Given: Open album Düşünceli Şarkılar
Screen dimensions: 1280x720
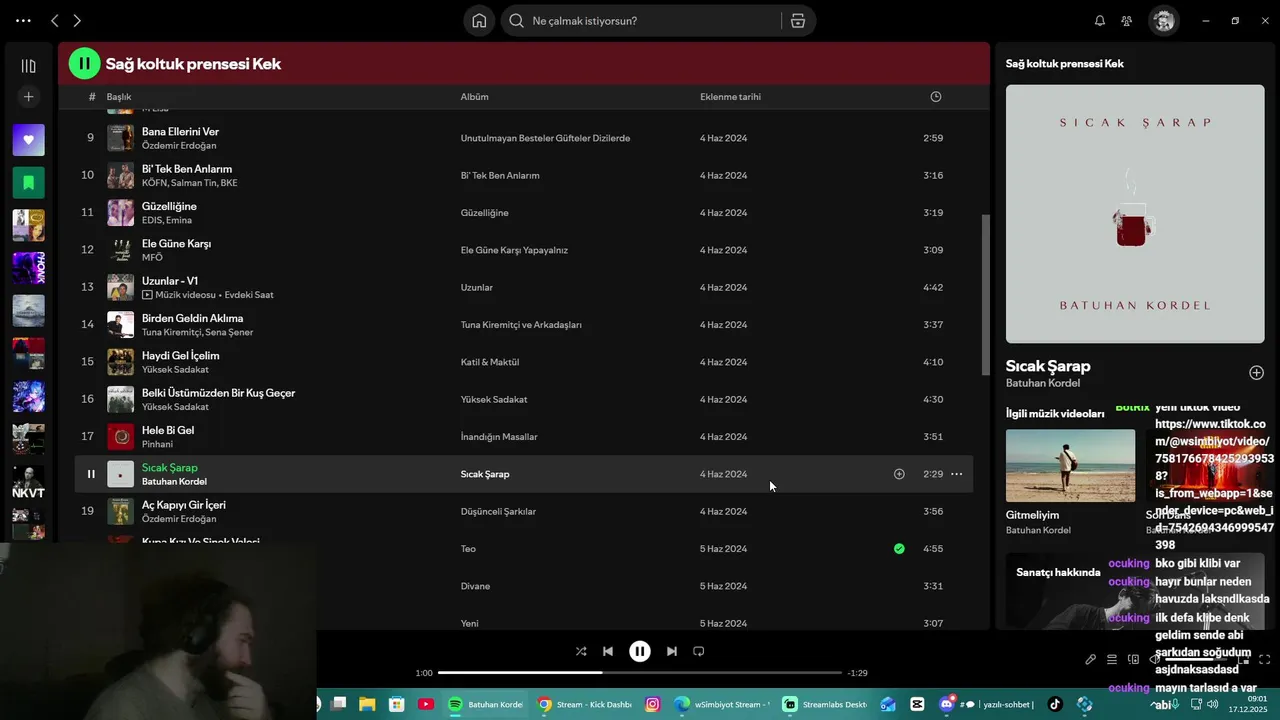Looking at the screenshot, I should pyautogui.click(x=498, y=512).
